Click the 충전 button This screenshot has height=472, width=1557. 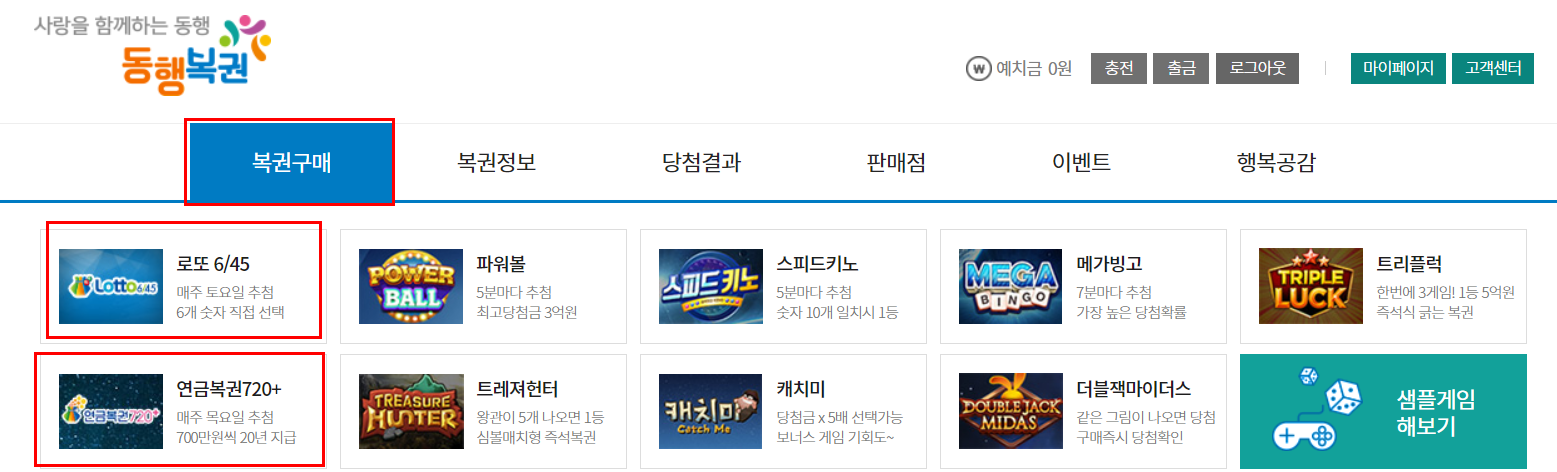(x=1119, y=68)
